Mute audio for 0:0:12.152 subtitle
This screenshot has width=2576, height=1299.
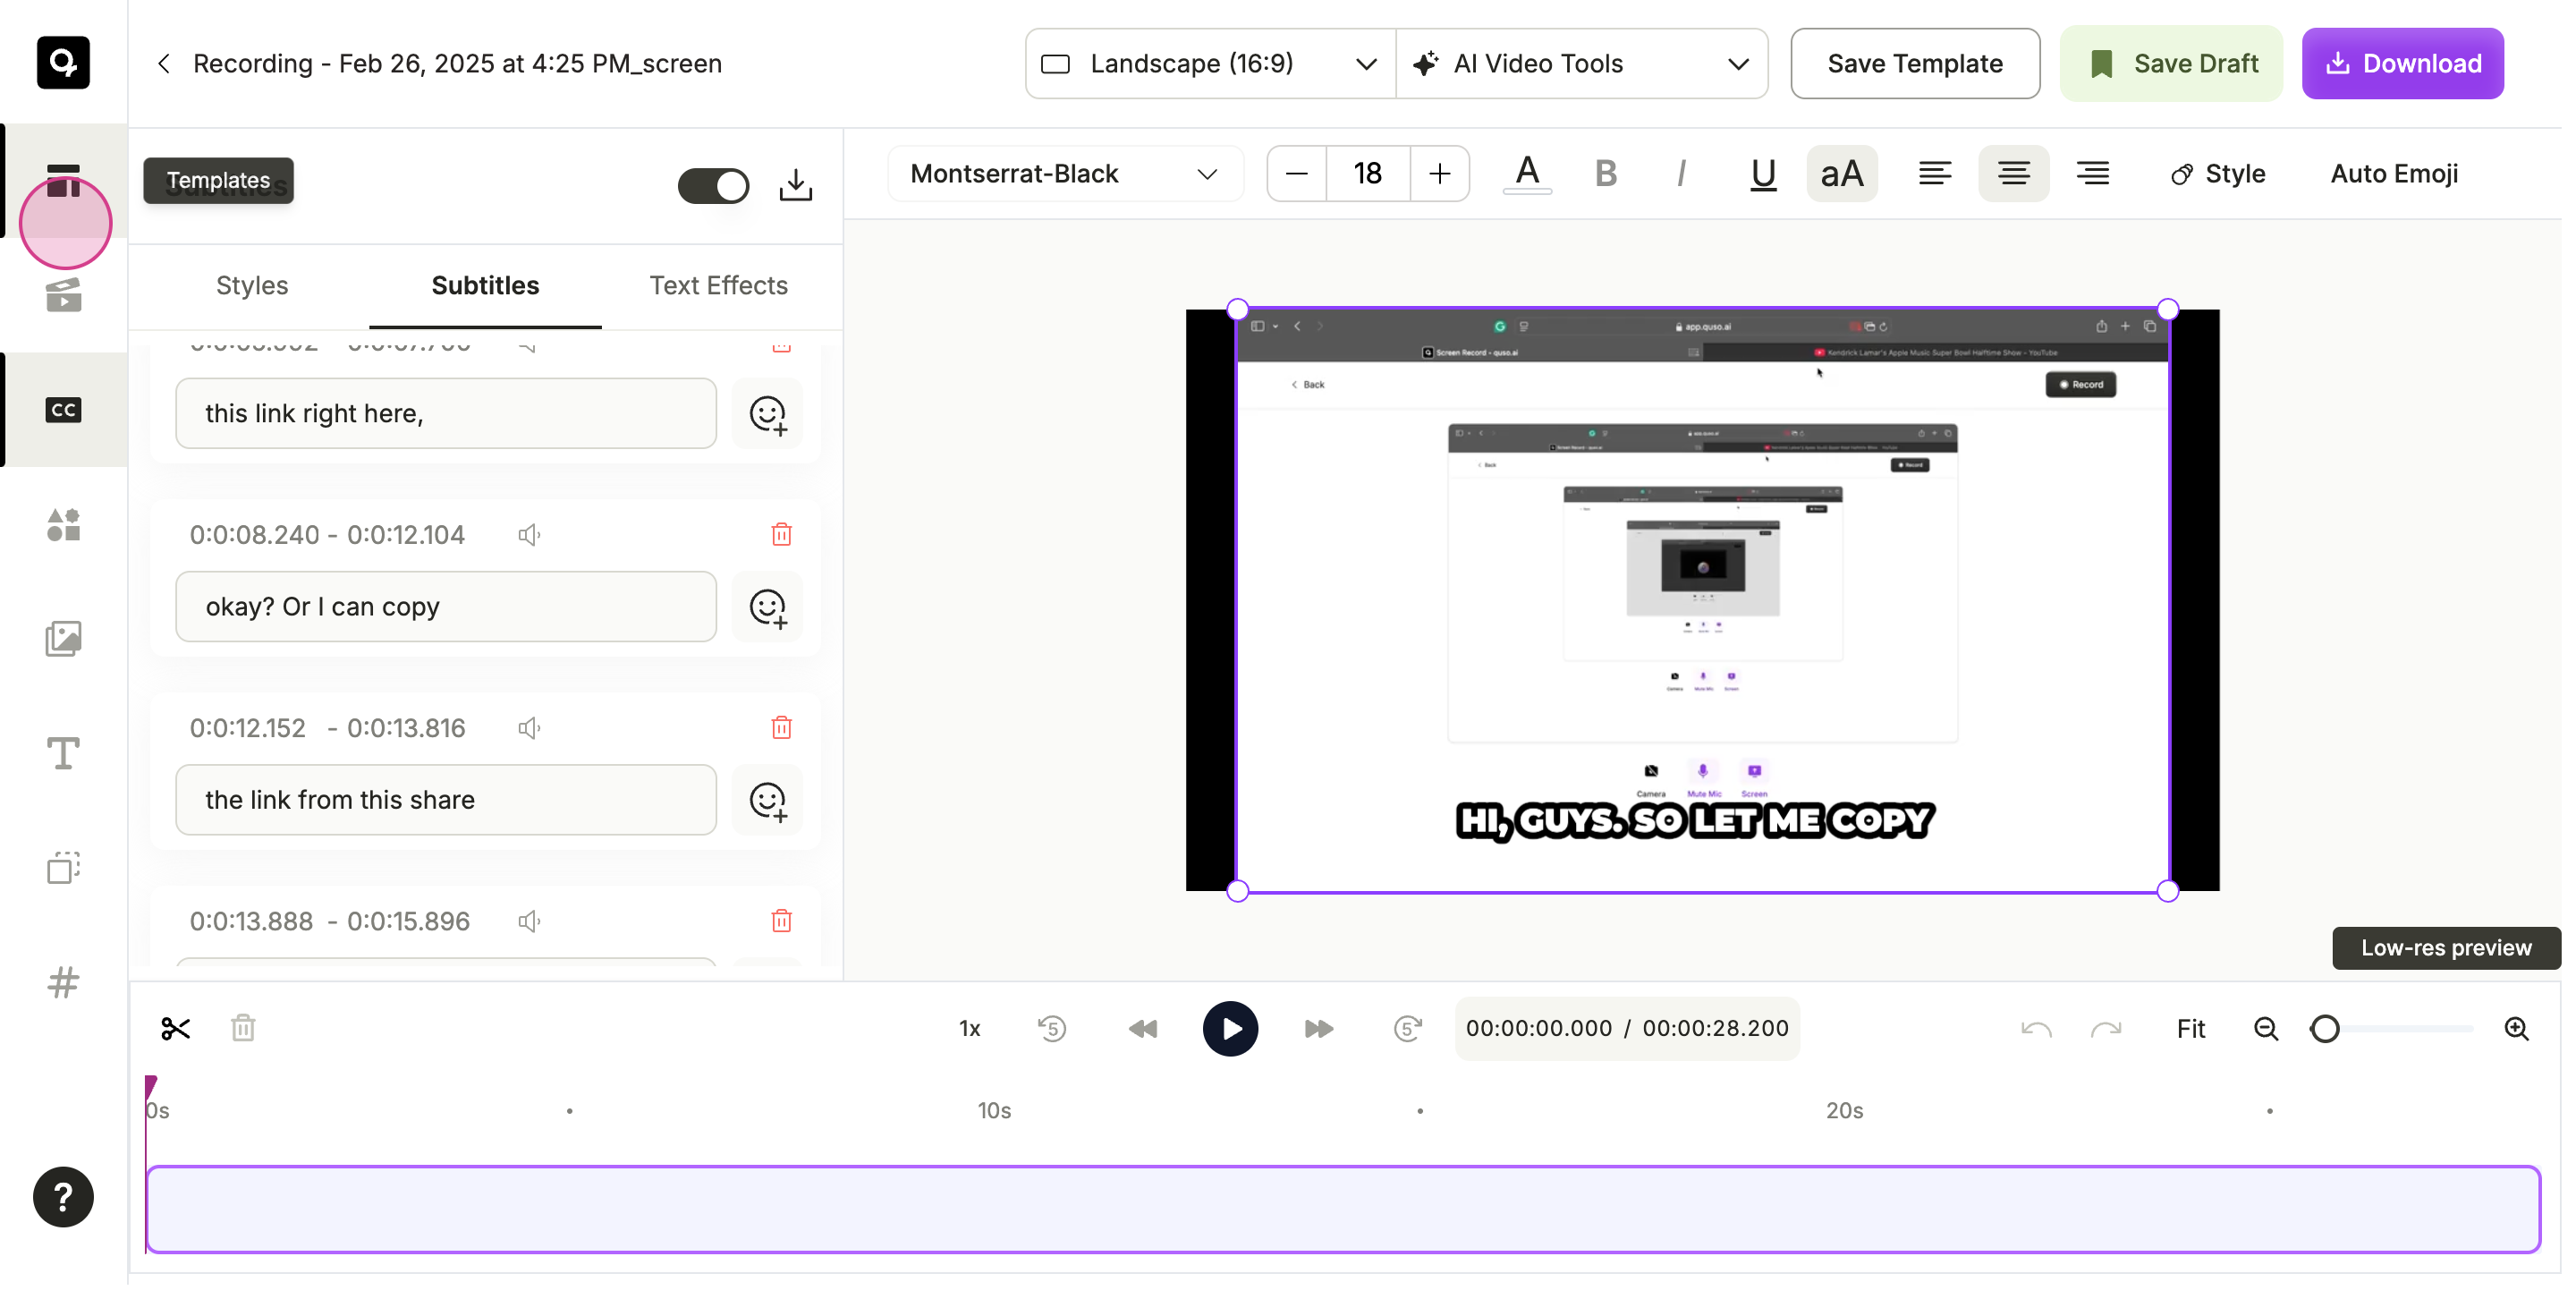coord(529,728)
